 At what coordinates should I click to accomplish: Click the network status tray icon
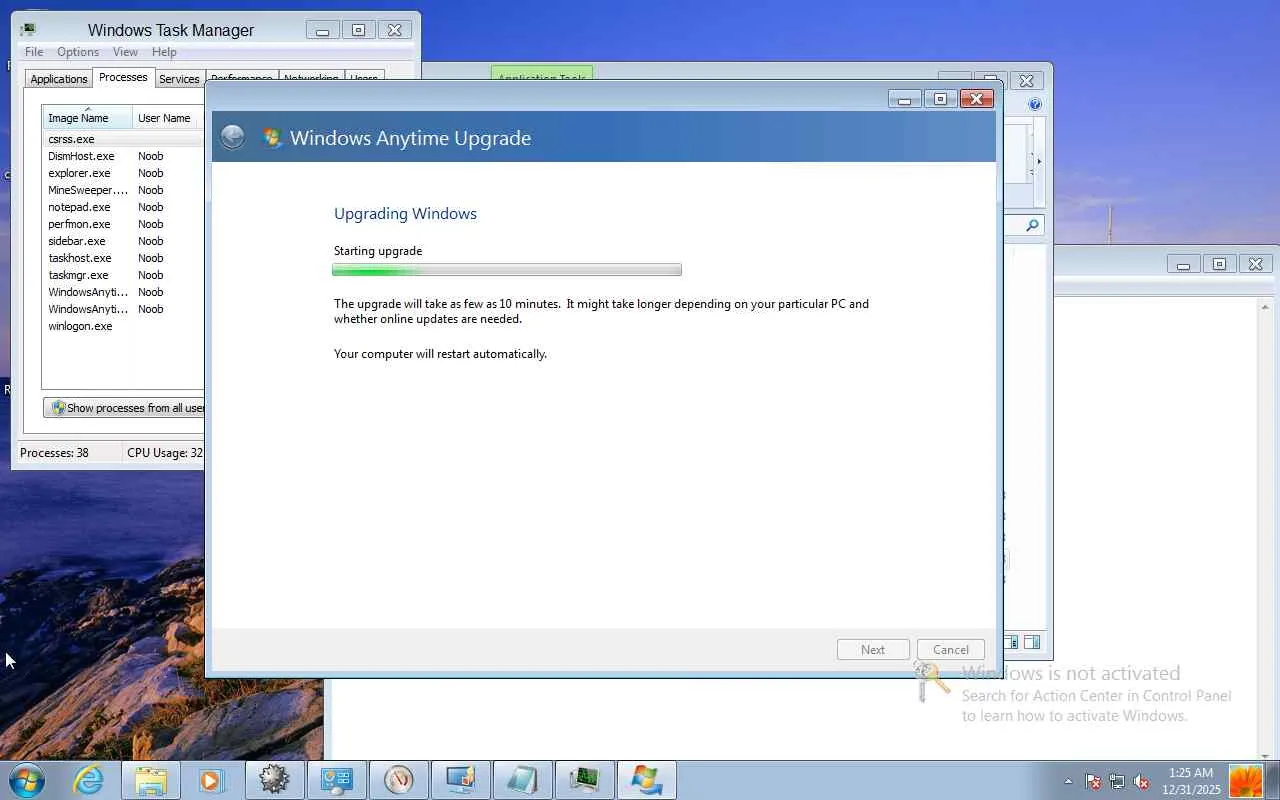(x=1116, y=782)
